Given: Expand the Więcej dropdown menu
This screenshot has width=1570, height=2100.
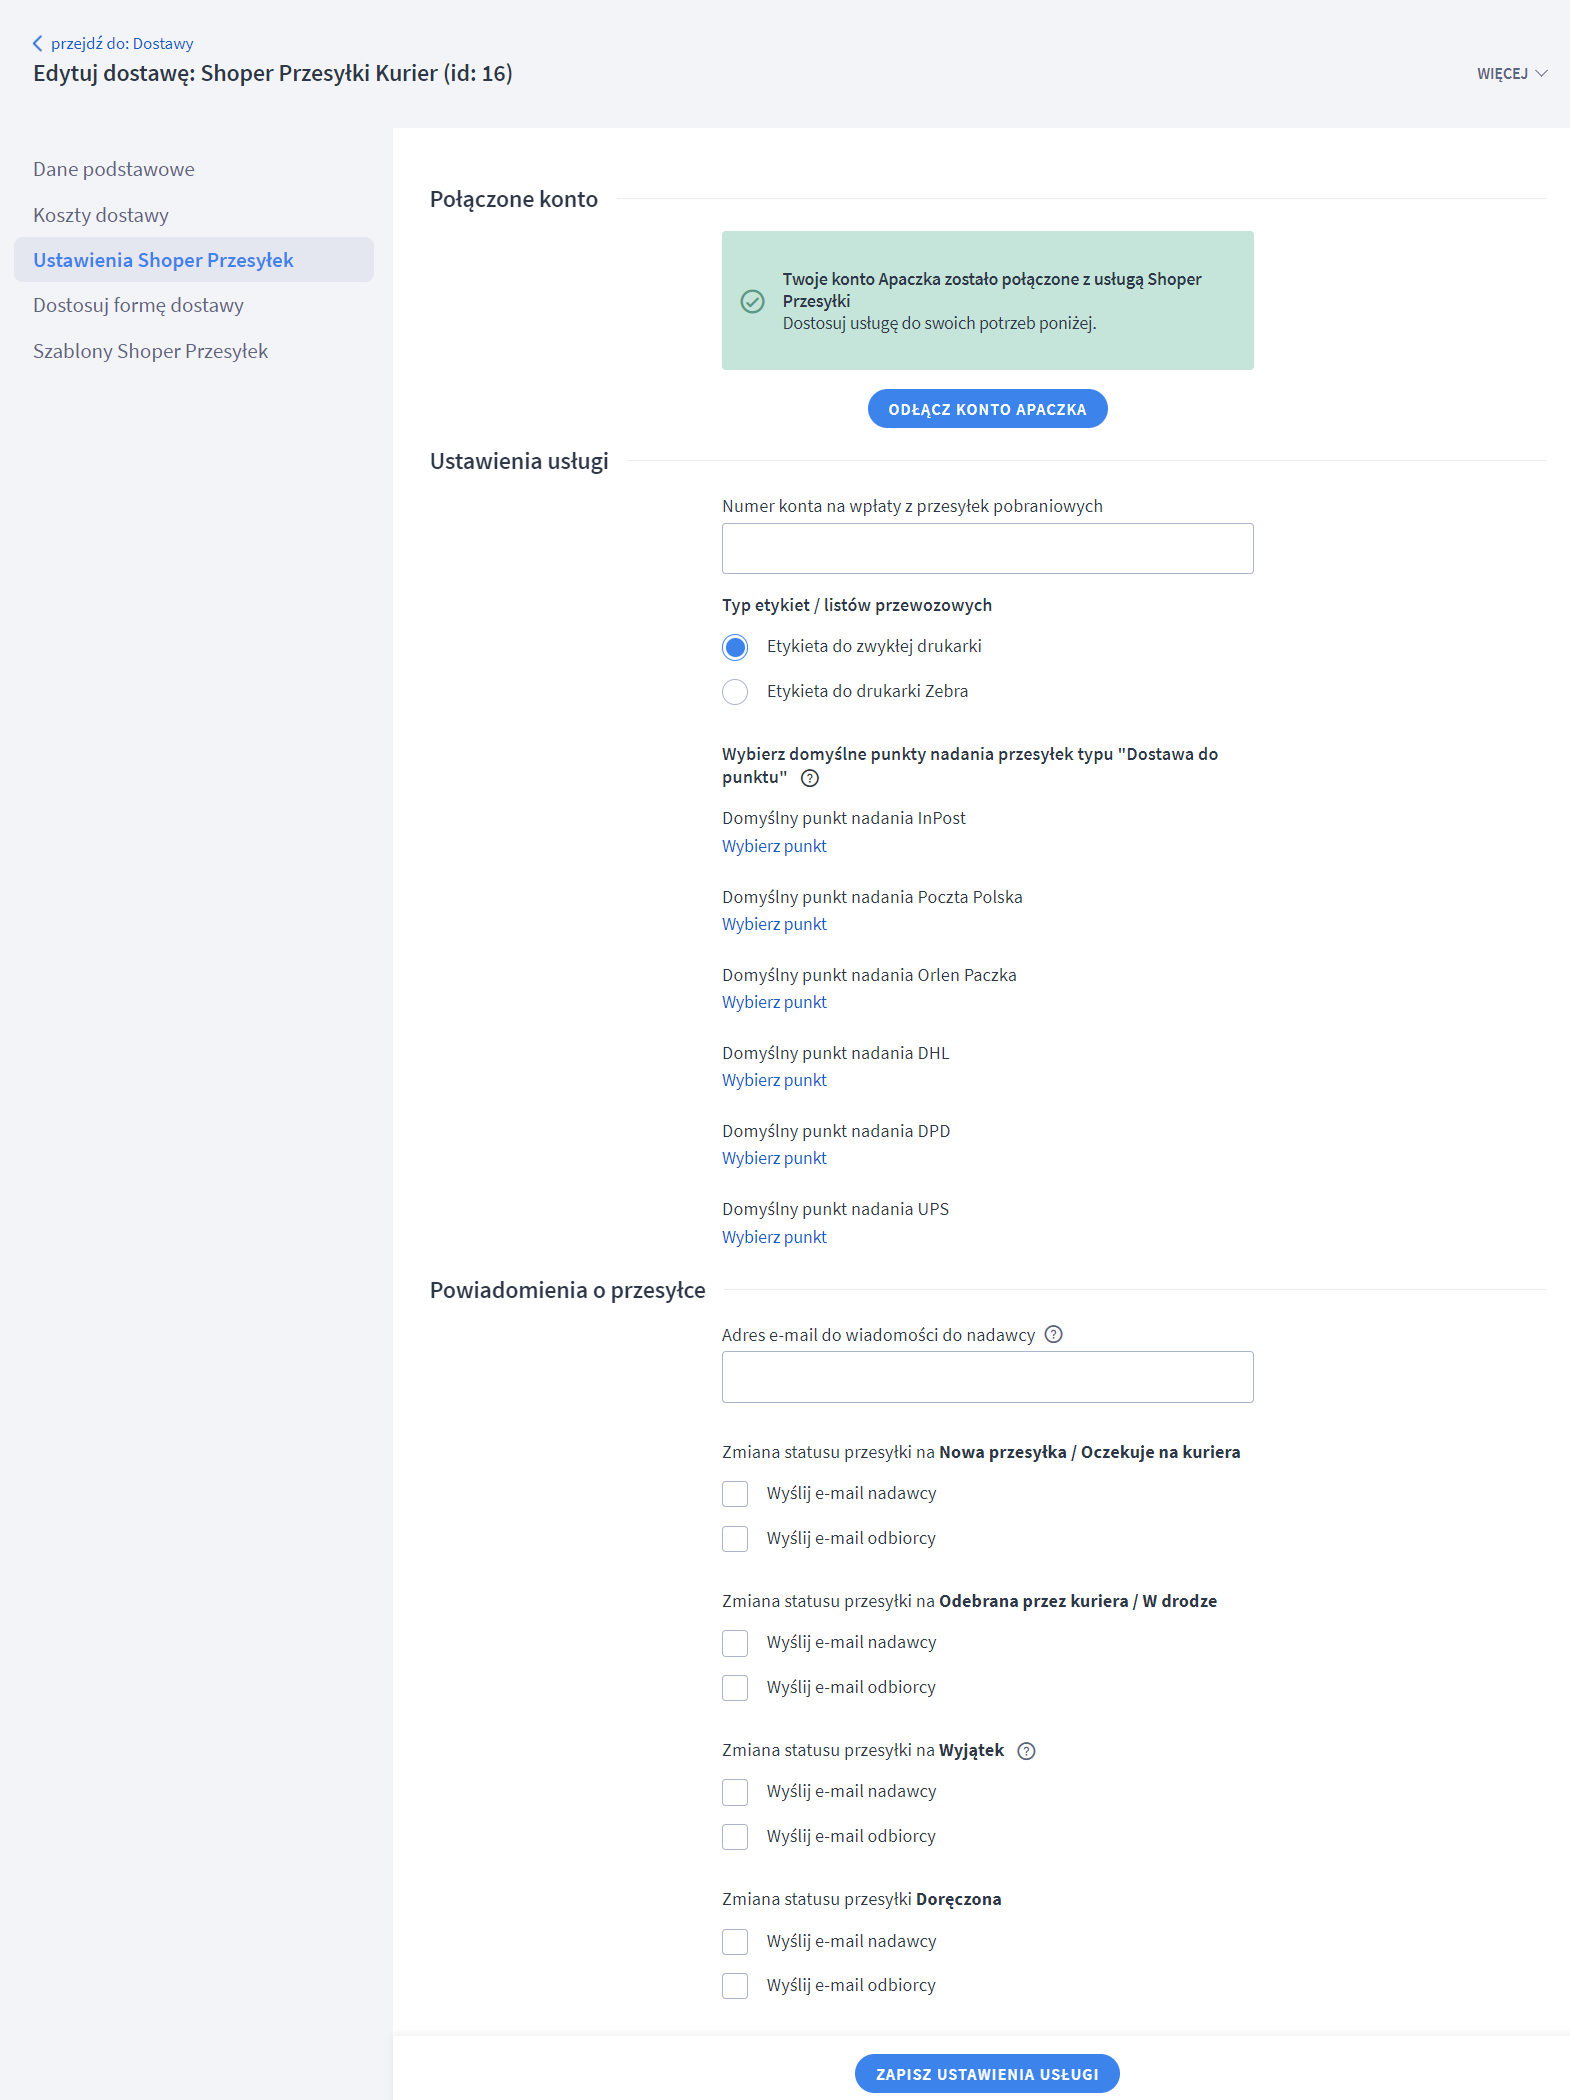Looking at the screenshot, I should [x=1511, y=73].
